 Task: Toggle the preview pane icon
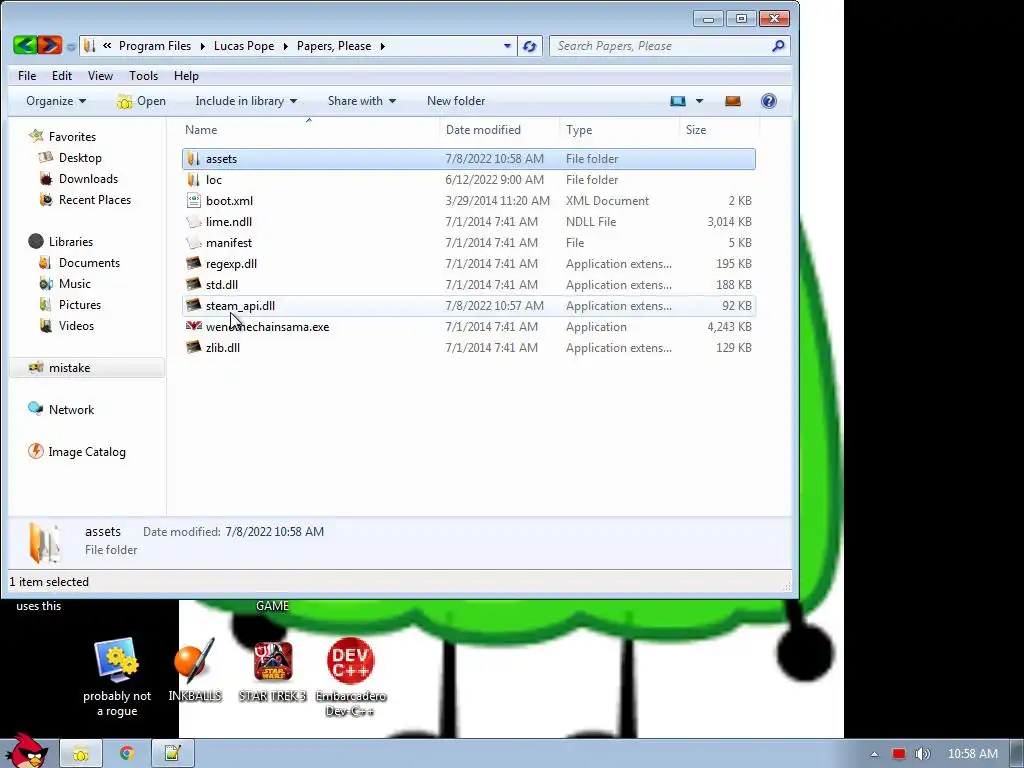click(x=733, y=101)
